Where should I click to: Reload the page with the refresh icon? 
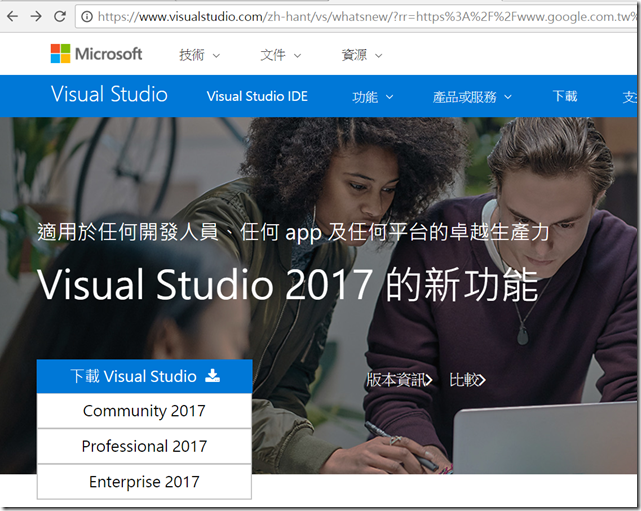60,16
